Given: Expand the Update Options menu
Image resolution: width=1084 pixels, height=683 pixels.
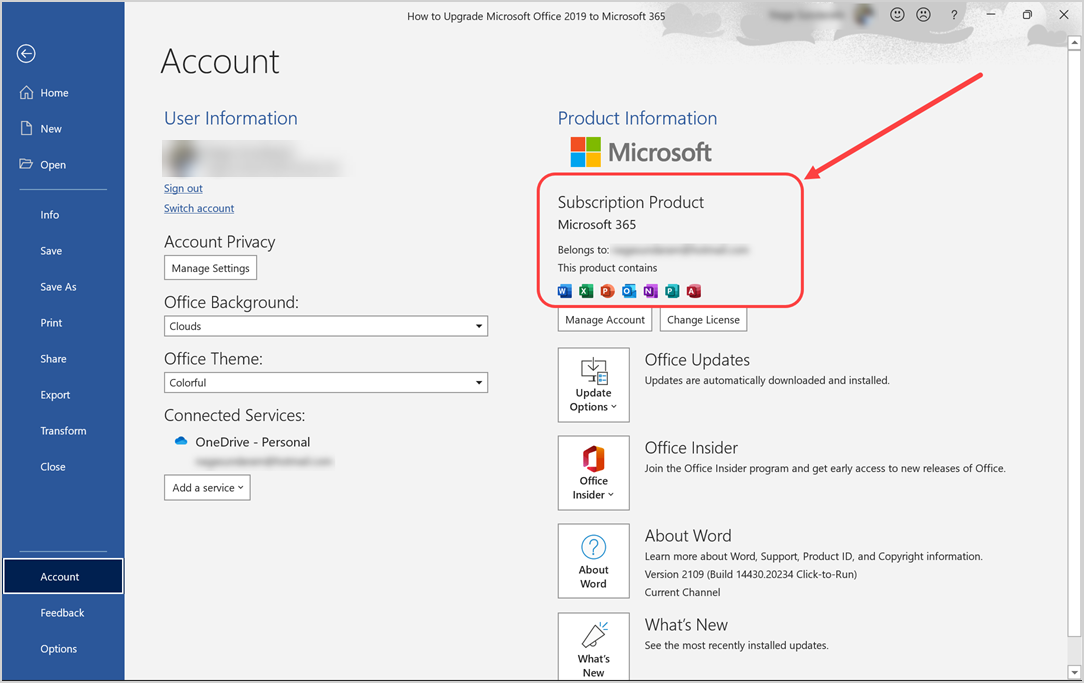Looking at the screenshot, I should [x=594, y=385].
